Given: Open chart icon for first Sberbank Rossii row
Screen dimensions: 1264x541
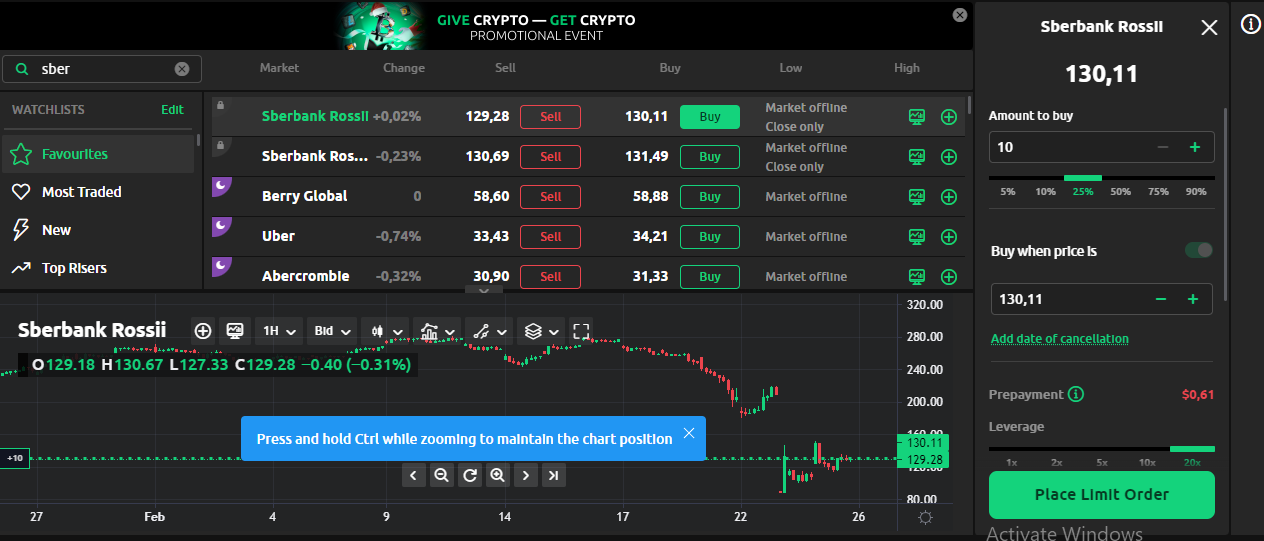Looking at the screenshot, I should click(x=917, y=117).
